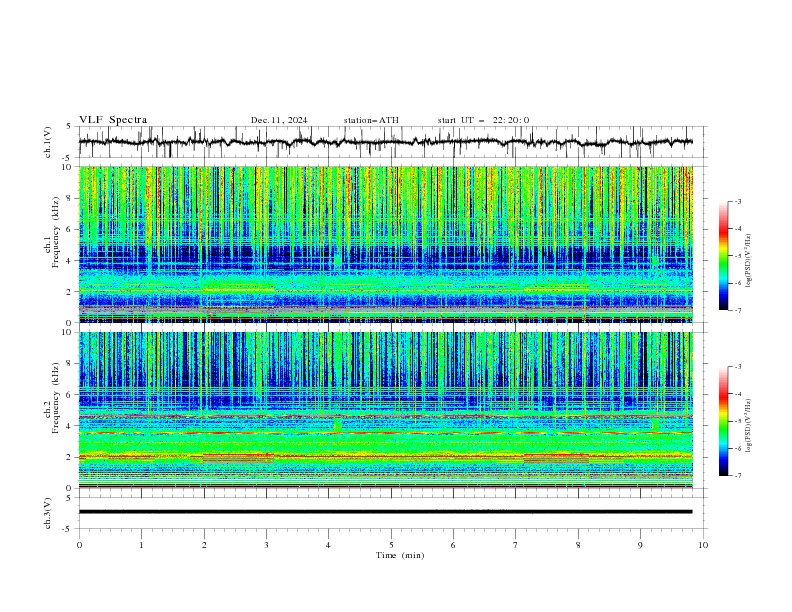The width and height of the screenshot is (792, 612).
Task: Click time axis tick label '3'
Action: [x=266, y=545]
